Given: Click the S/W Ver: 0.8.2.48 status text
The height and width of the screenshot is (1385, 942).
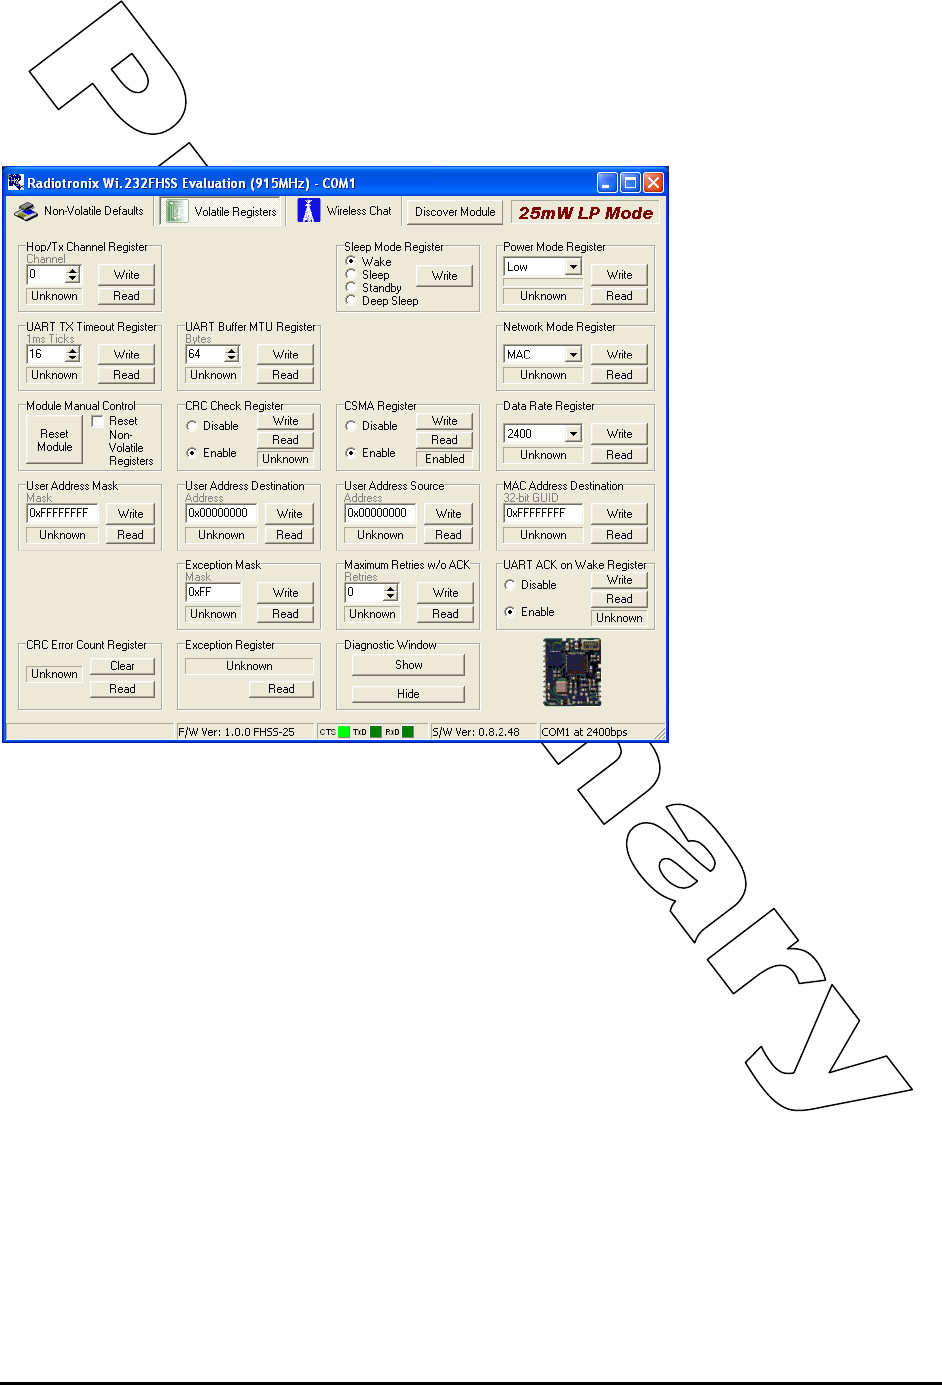Looking at the screenshot, I should tap(476, 732).
